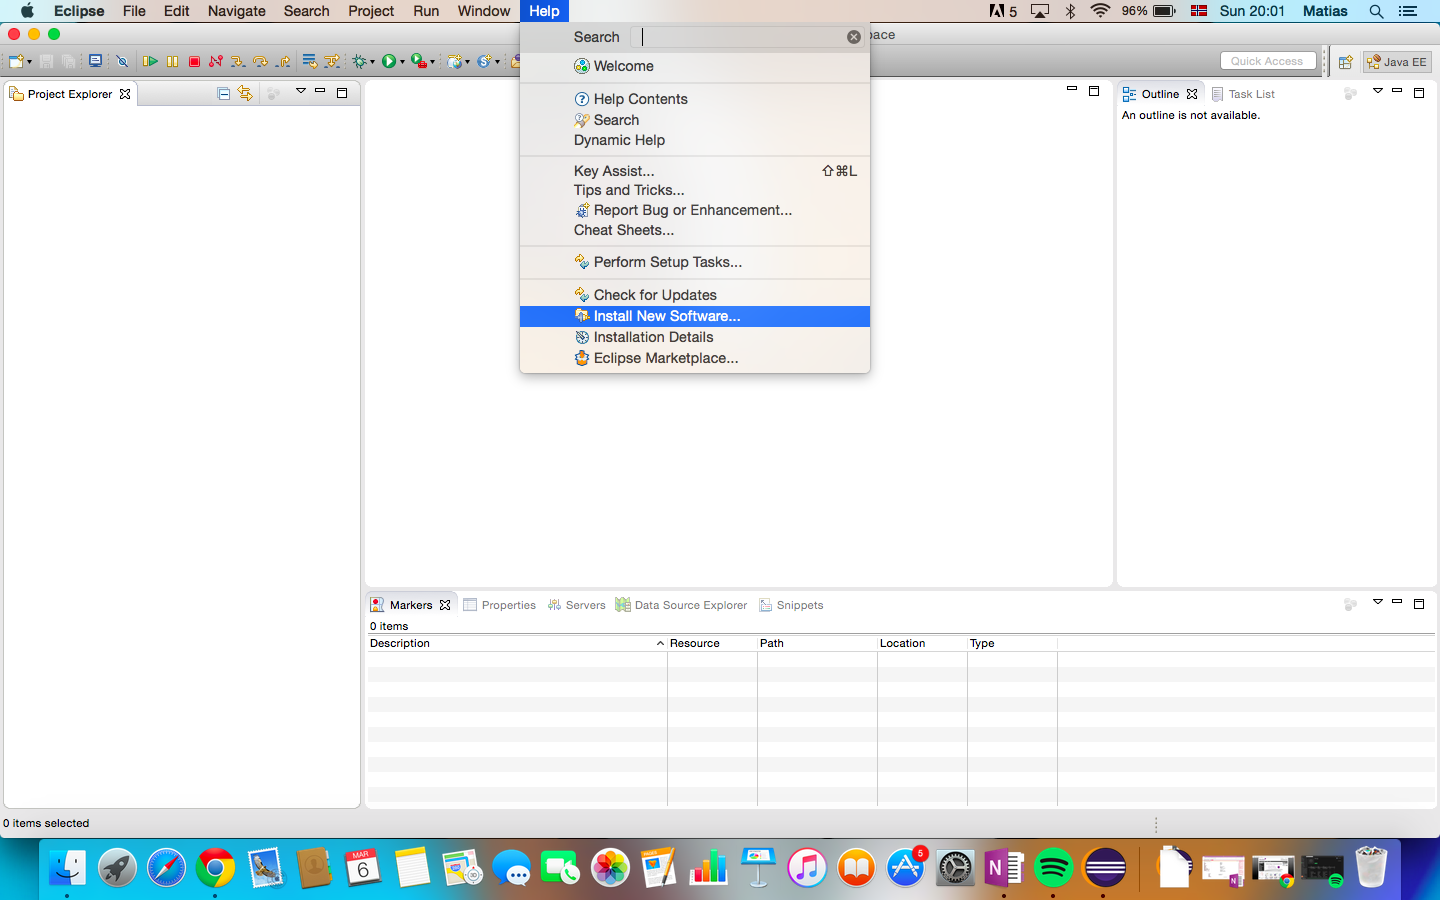This screenshot has height=900, width=1440.
Task: Toggle Link with Editor in Project Explorer
Action: pyautogui.click(x=245, y=93)
